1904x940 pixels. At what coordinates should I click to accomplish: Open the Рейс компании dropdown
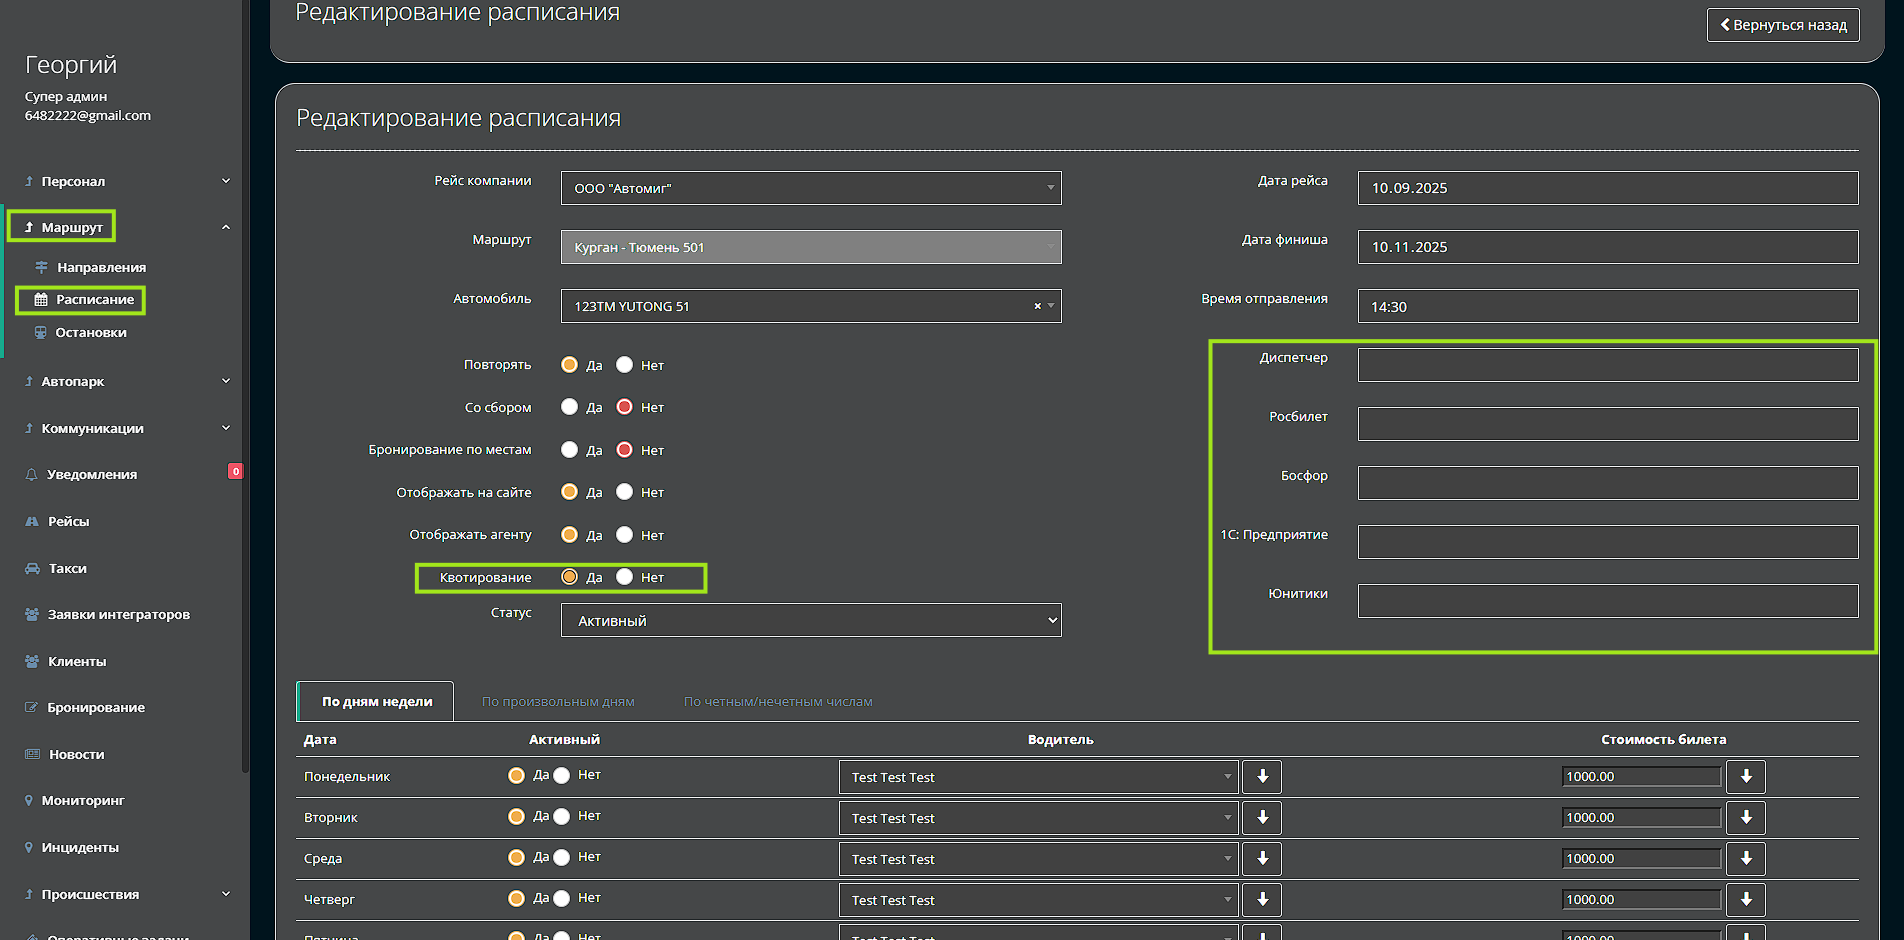811,188
